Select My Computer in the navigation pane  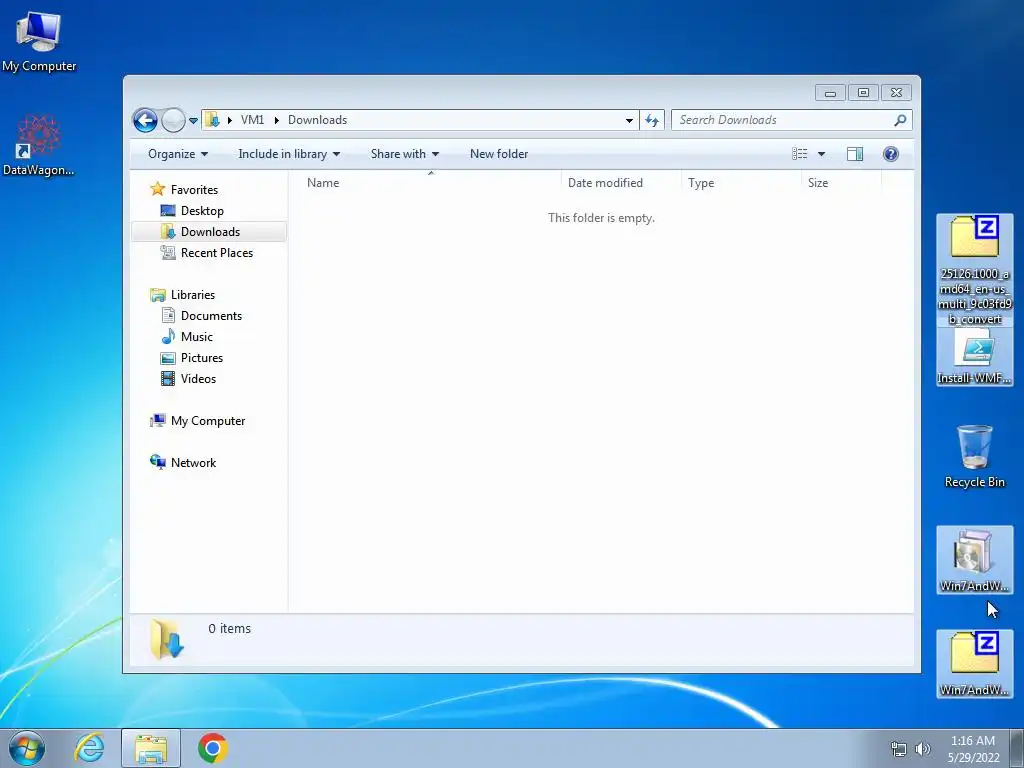208,421
